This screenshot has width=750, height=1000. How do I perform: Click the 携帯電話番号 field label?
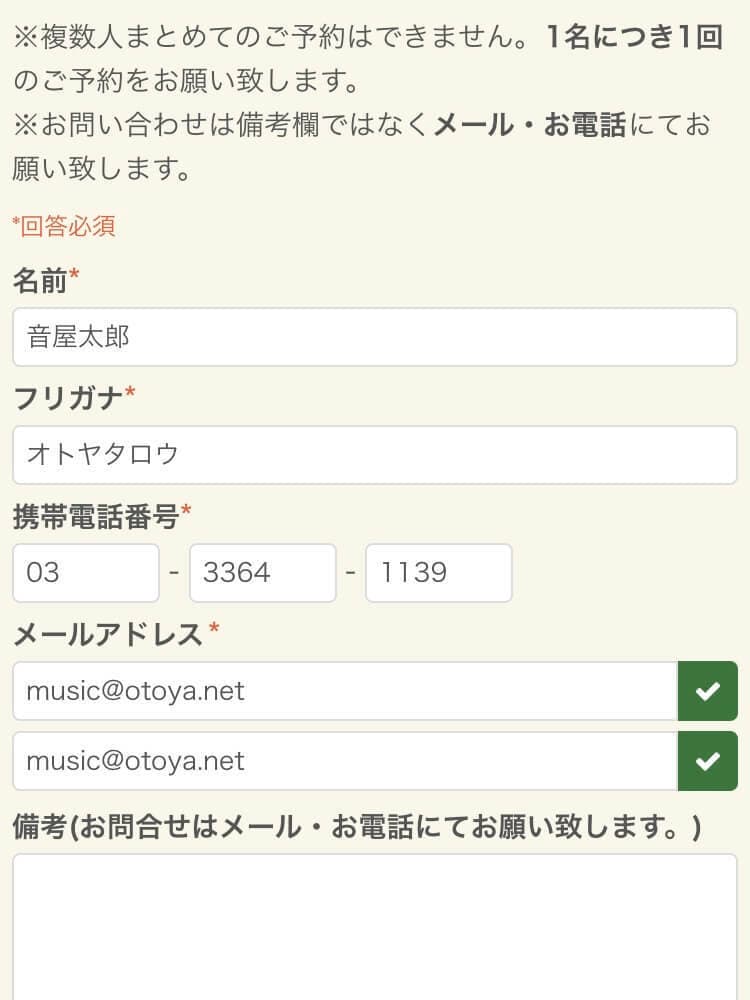pyautogui.click(x=96, y=517)
